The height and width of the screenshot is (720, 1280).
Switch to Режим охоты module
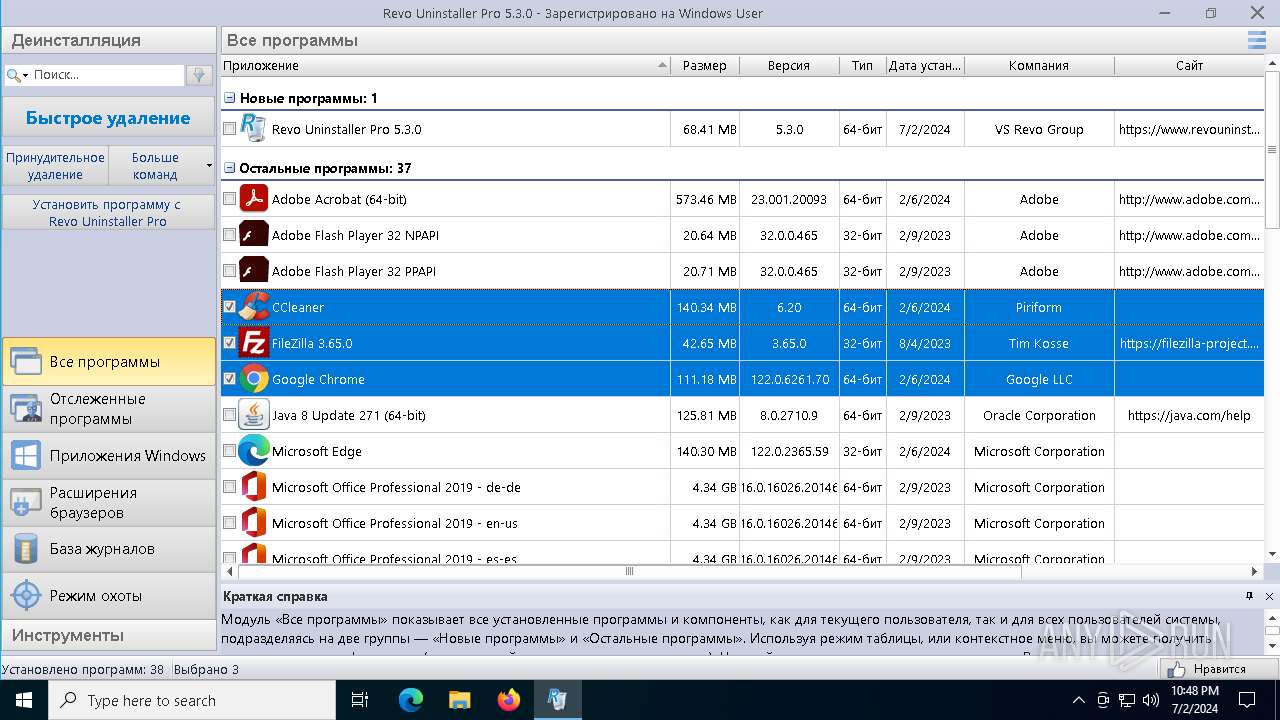tap(108, 596)
